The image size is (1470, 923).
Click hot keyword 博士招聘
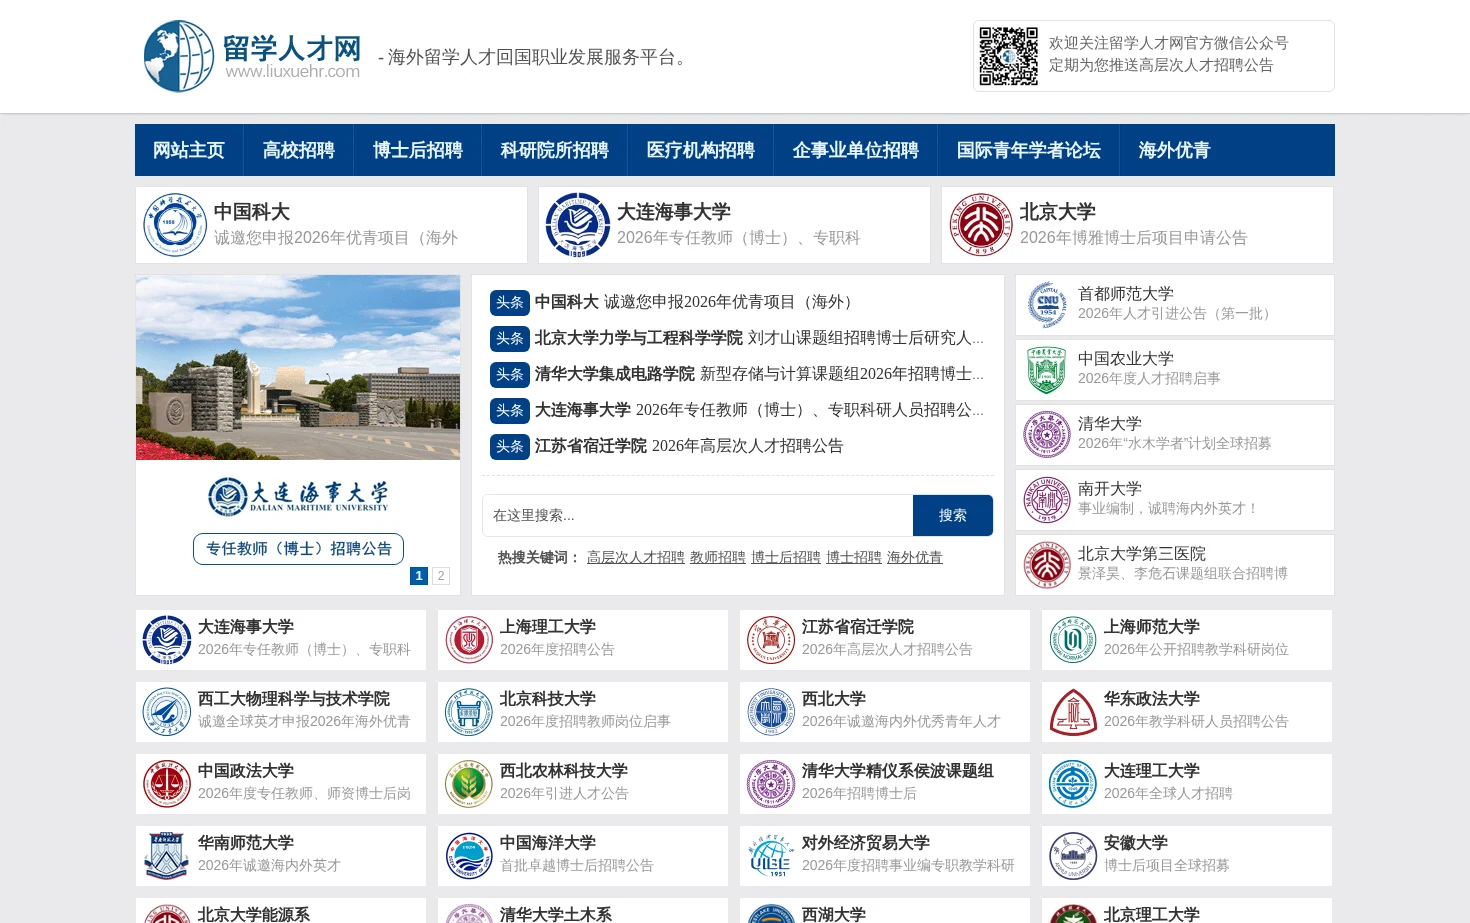pos(854,557)
